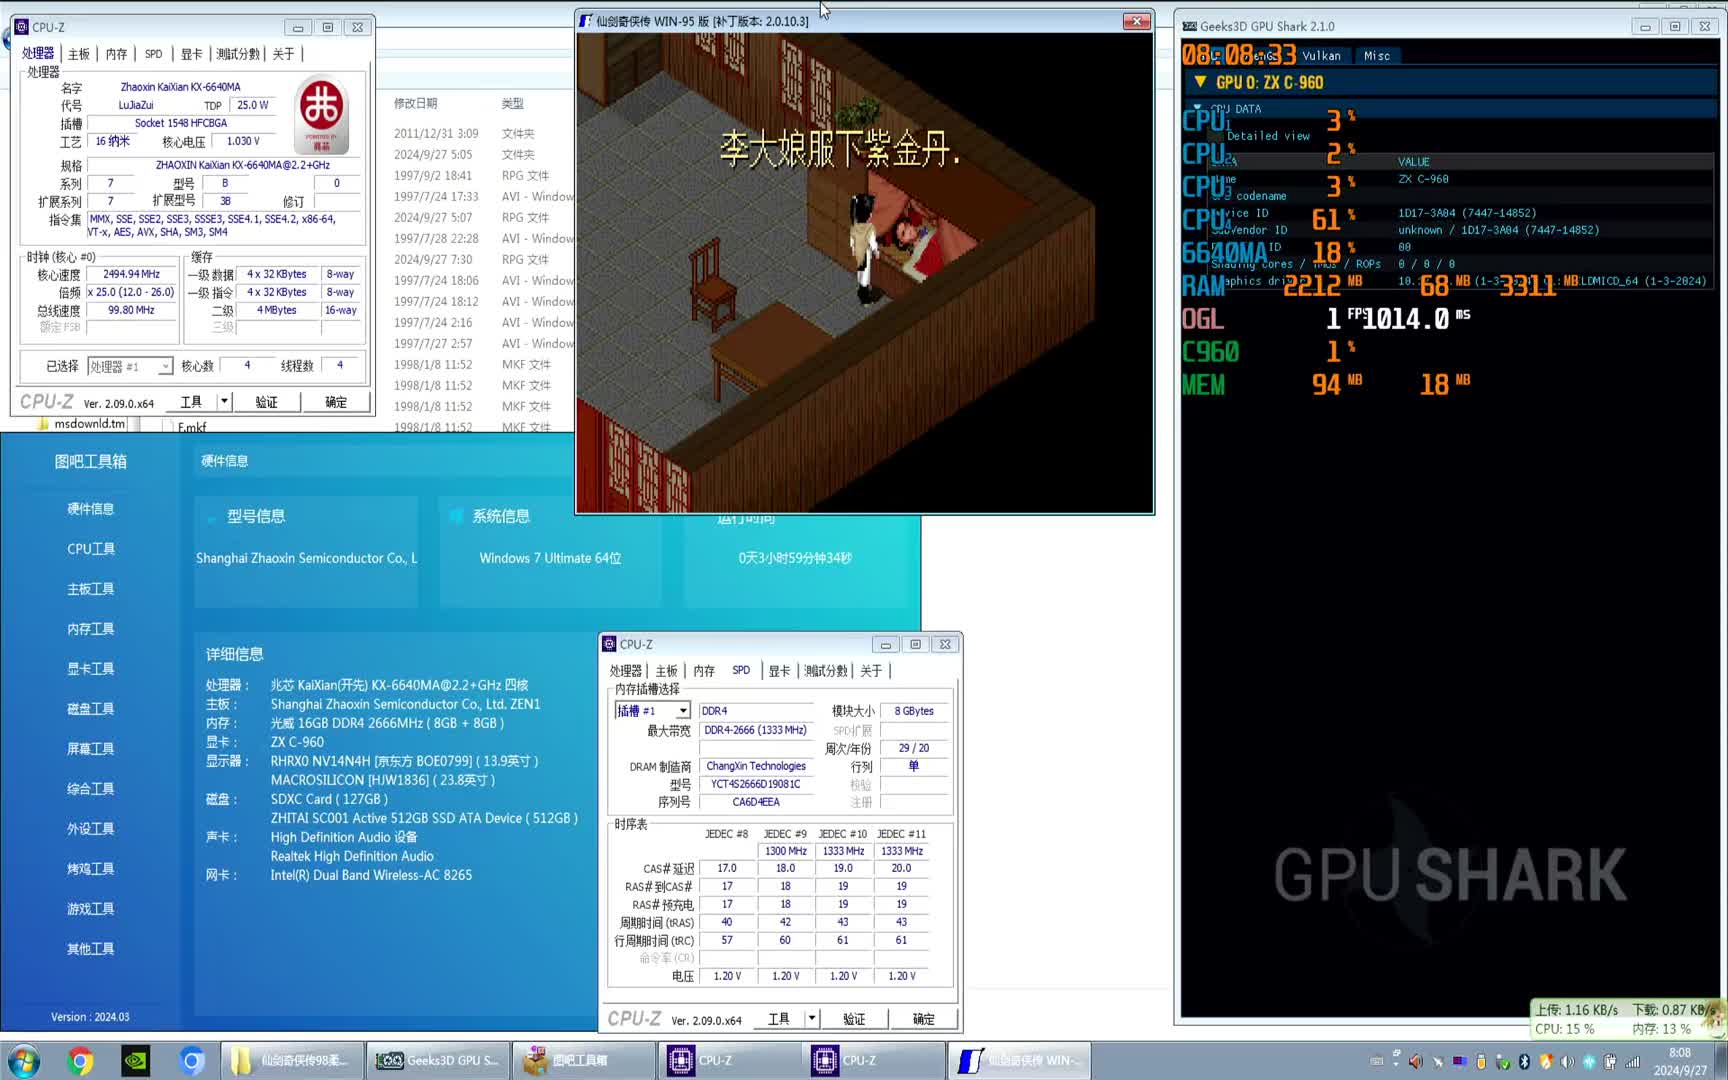Image resolution: width=1728 pixels, height=1080 pixels.
Task: Select 烤鸡工具 in the toolbox sidebar
Action: [x=91, y=869]
